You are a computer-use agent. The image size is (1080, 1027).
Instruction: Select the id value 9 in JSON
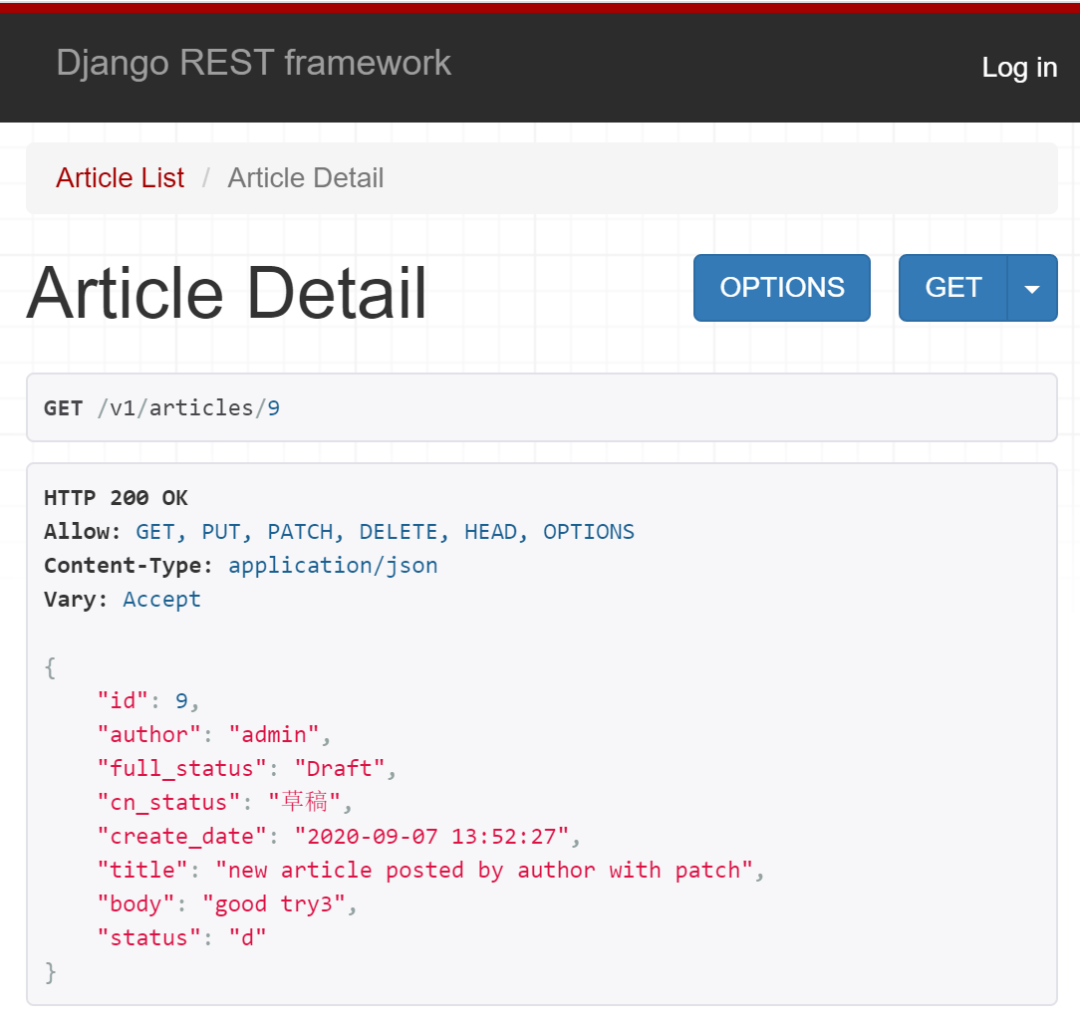pyautogui.click(x=183, y=700)
